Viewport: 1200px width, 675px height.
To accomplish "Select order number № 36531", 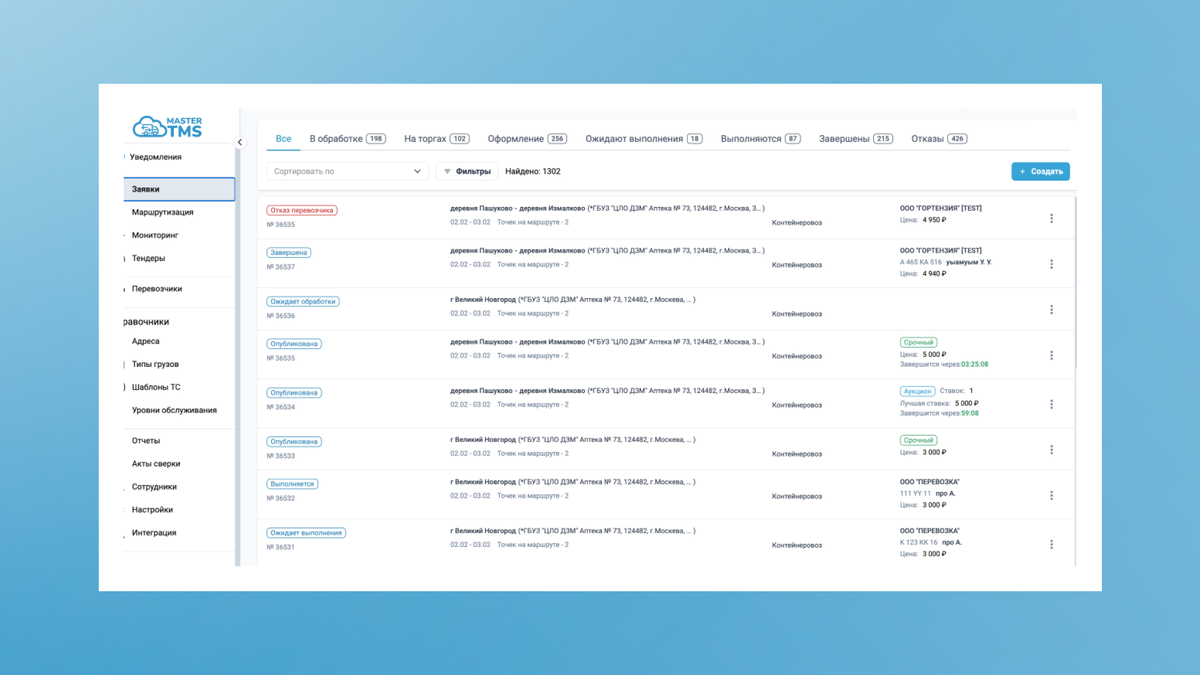I will click(281, 547).
